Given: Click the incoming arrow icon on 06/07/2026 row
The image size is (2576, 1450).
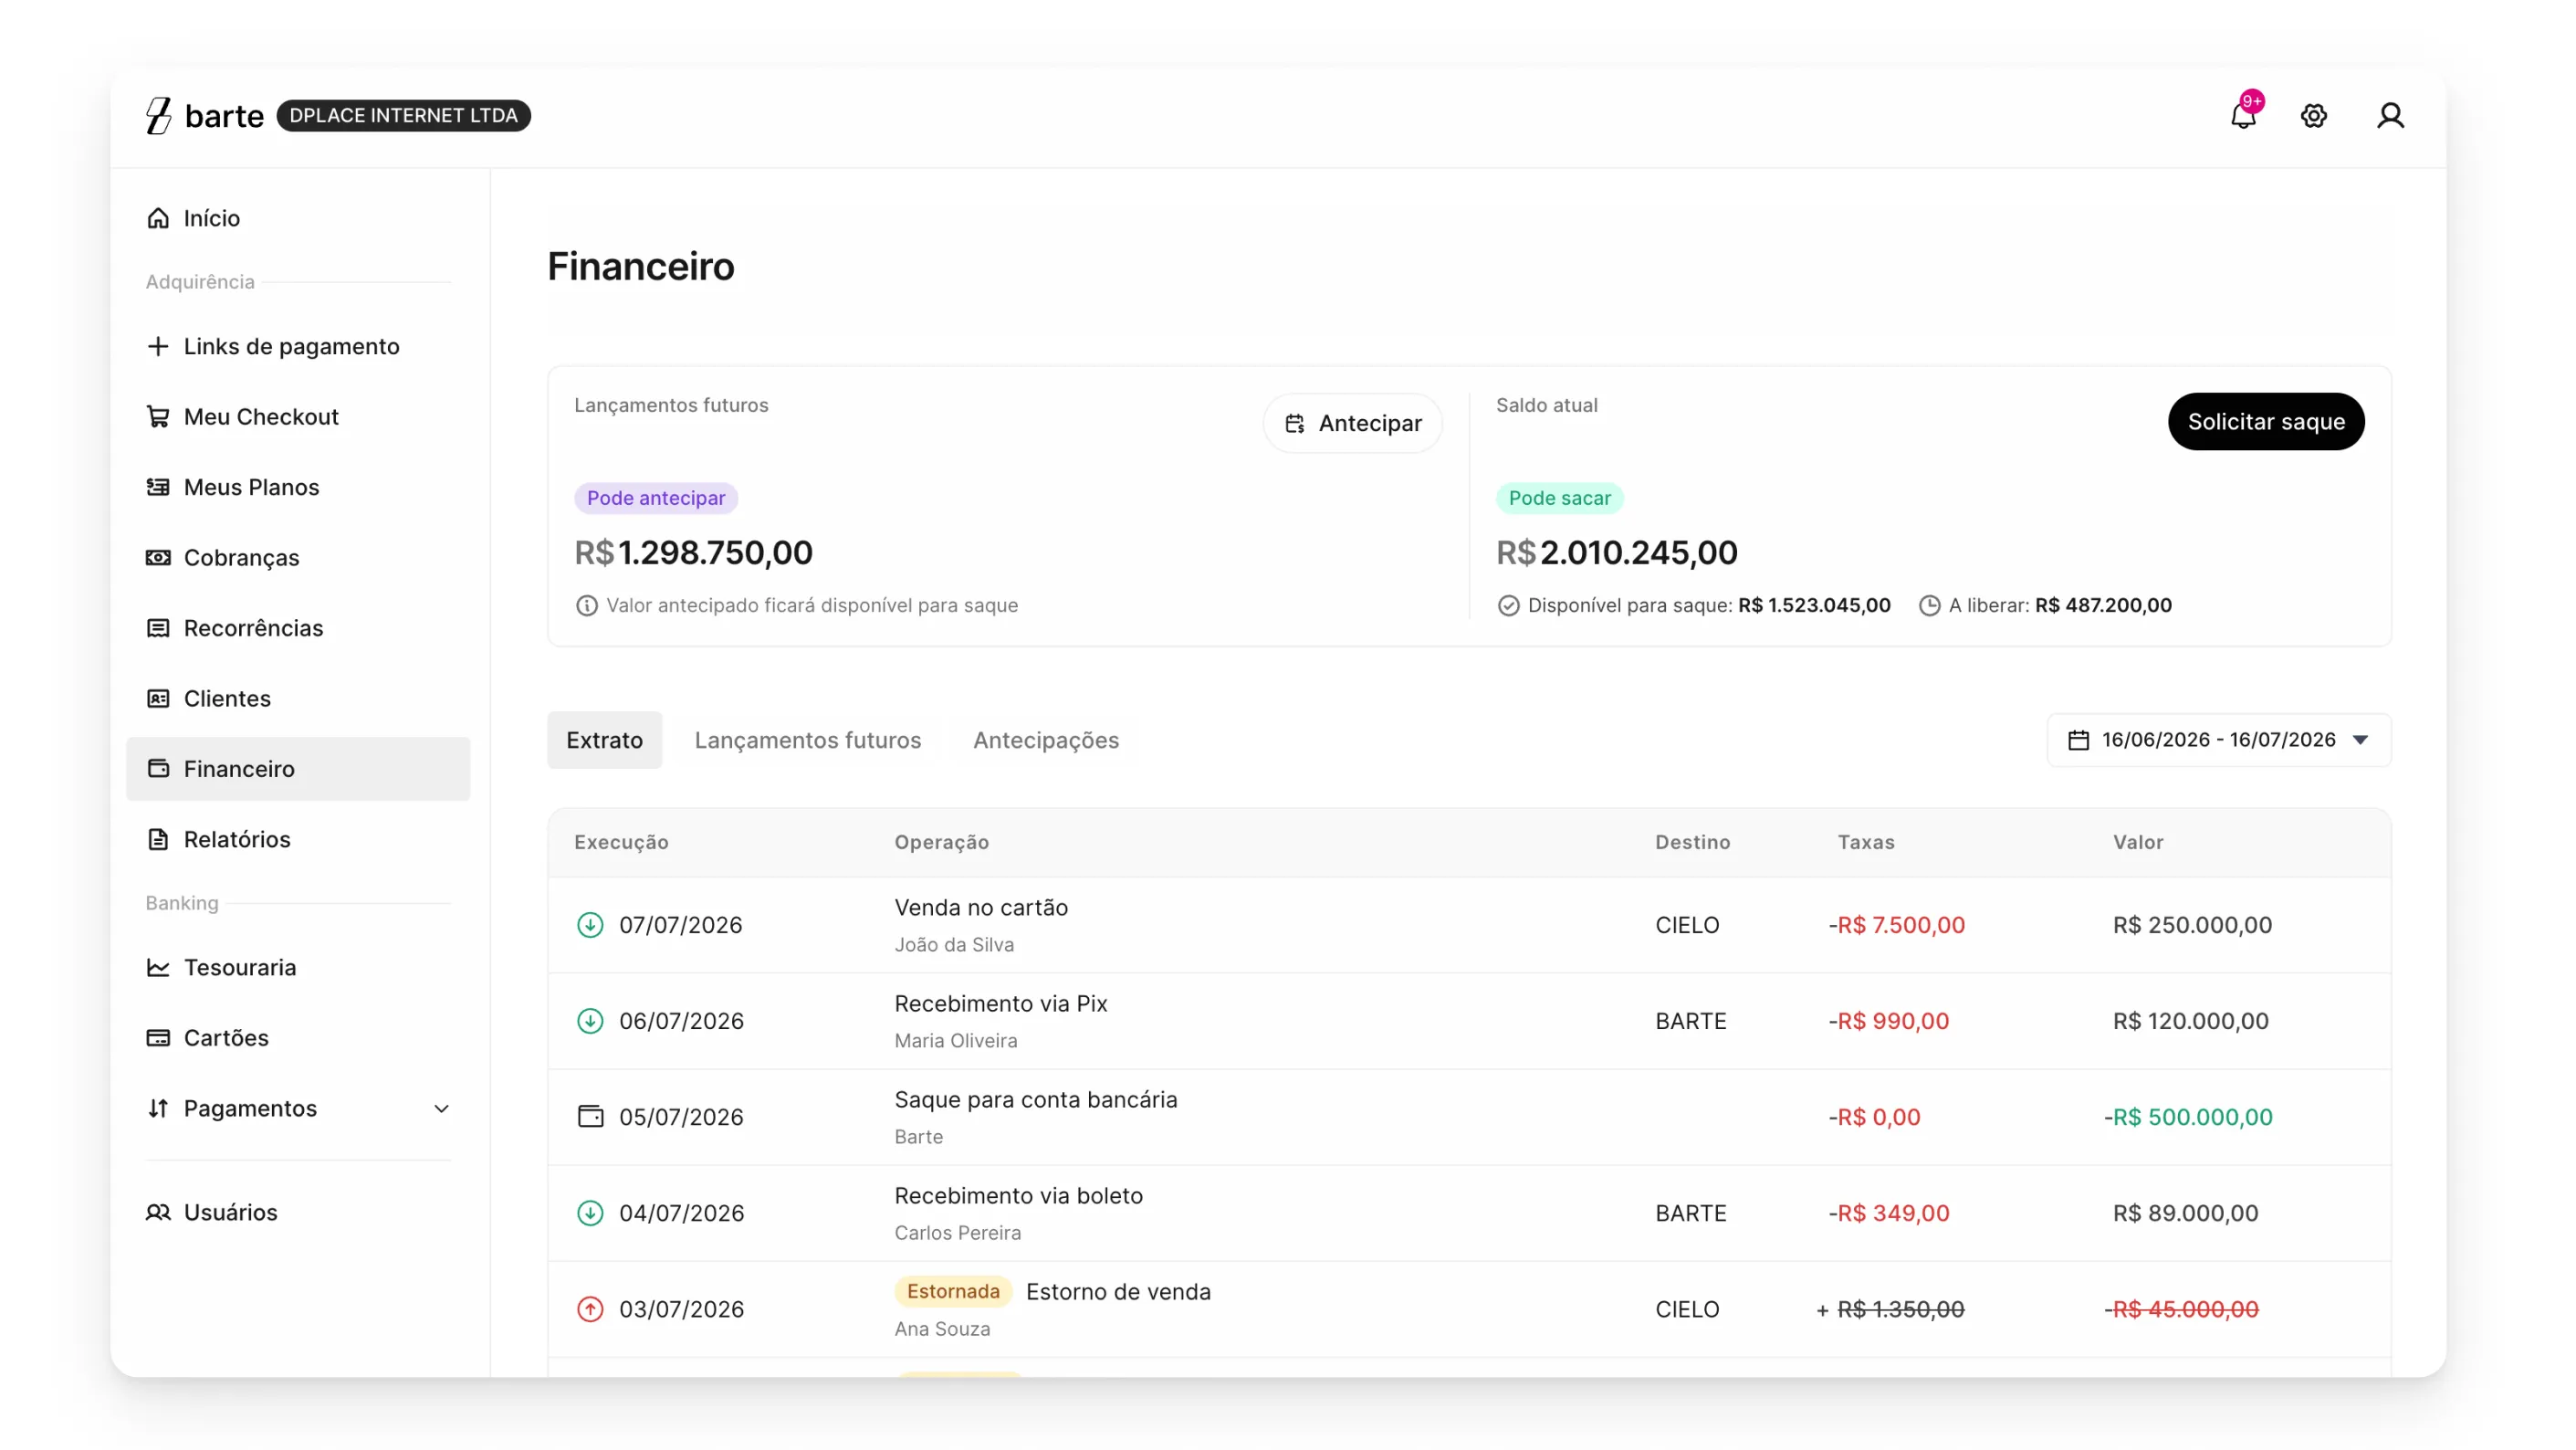Looking at the screenshot, I should 590,1021.
